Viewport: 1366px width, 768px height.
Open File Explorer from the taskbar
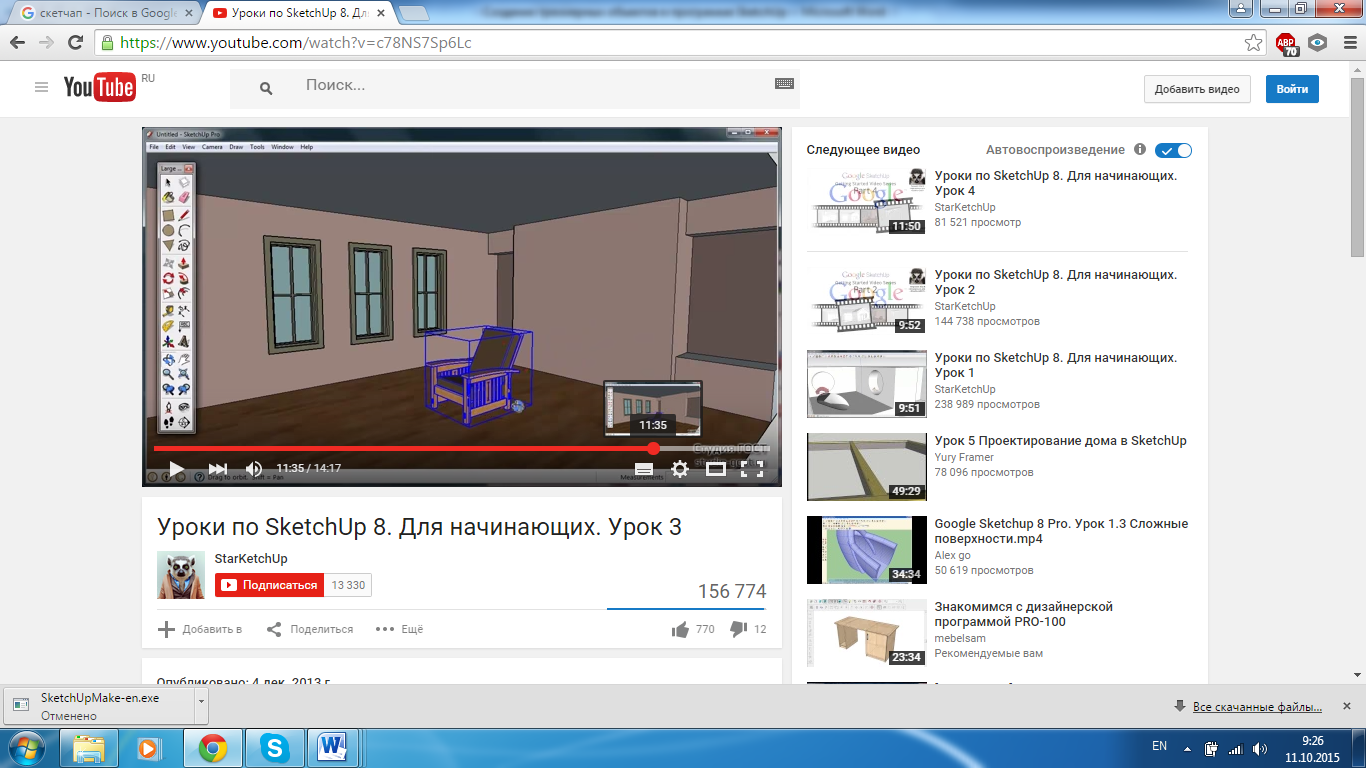(89, 748)
